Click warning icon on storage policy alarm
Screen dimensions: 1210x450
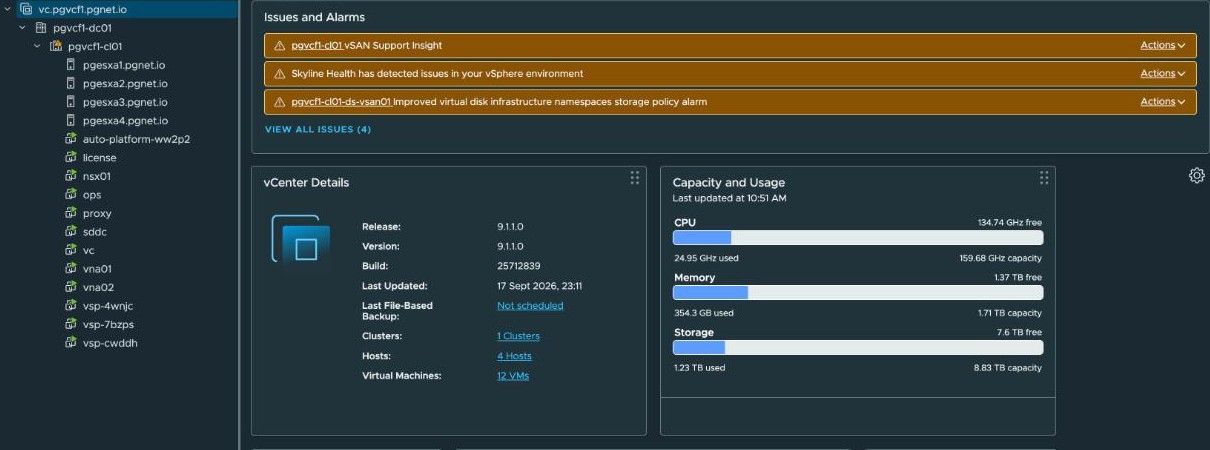coord(279,102)
